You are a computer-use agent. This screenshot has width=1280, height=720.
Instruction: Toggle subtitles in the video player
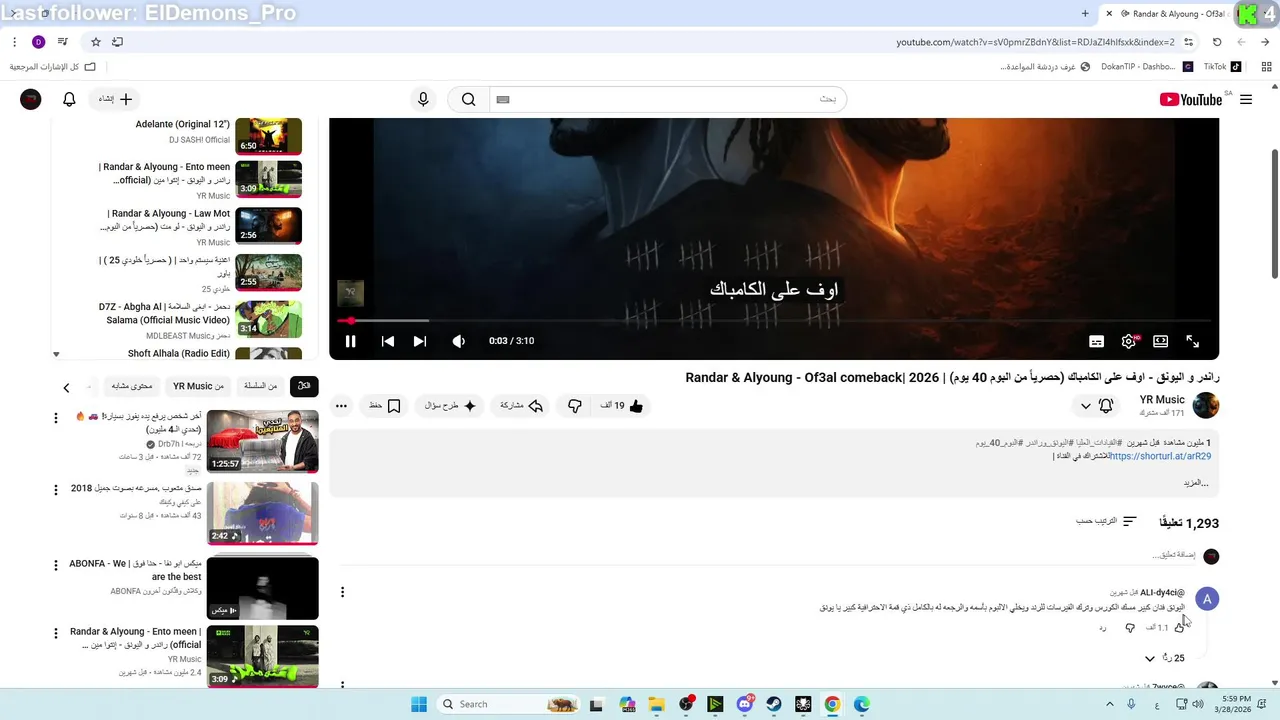(x=1097, y=341)
